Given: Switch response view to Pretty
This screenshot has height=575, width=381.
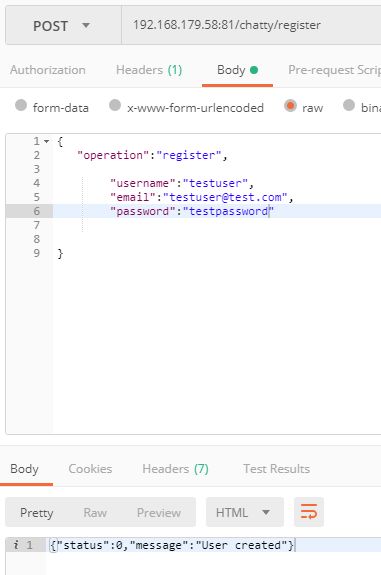Looking at the screenshot, I should 37,512.
